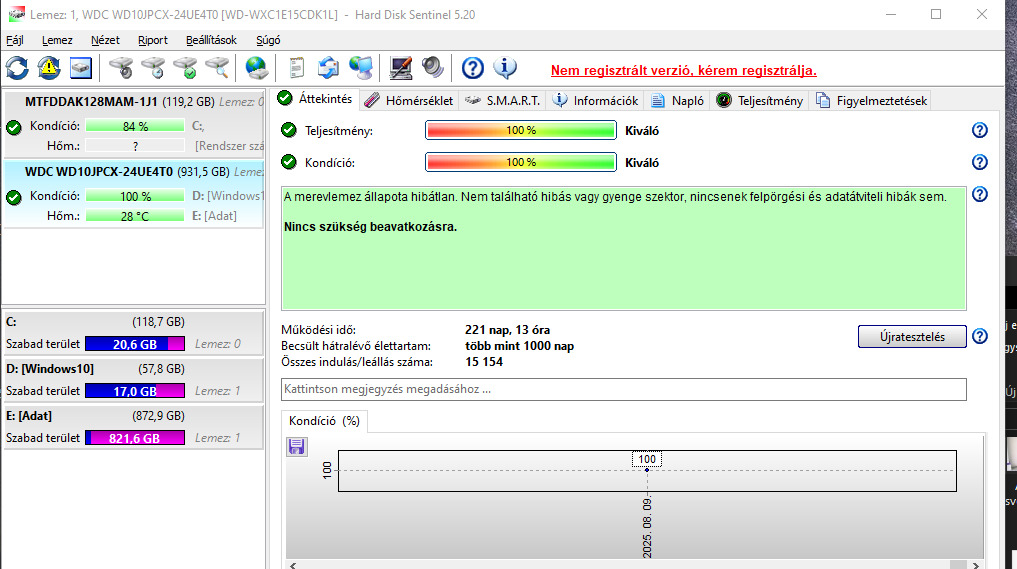Click the blue question mark help toolbar icon
1017x569 pixels.
473,68
